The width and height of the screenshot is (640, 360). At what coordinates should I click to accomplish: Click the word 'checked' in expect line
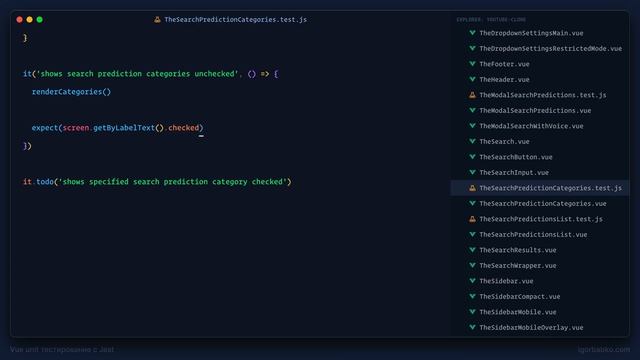(x=183, y=128)
